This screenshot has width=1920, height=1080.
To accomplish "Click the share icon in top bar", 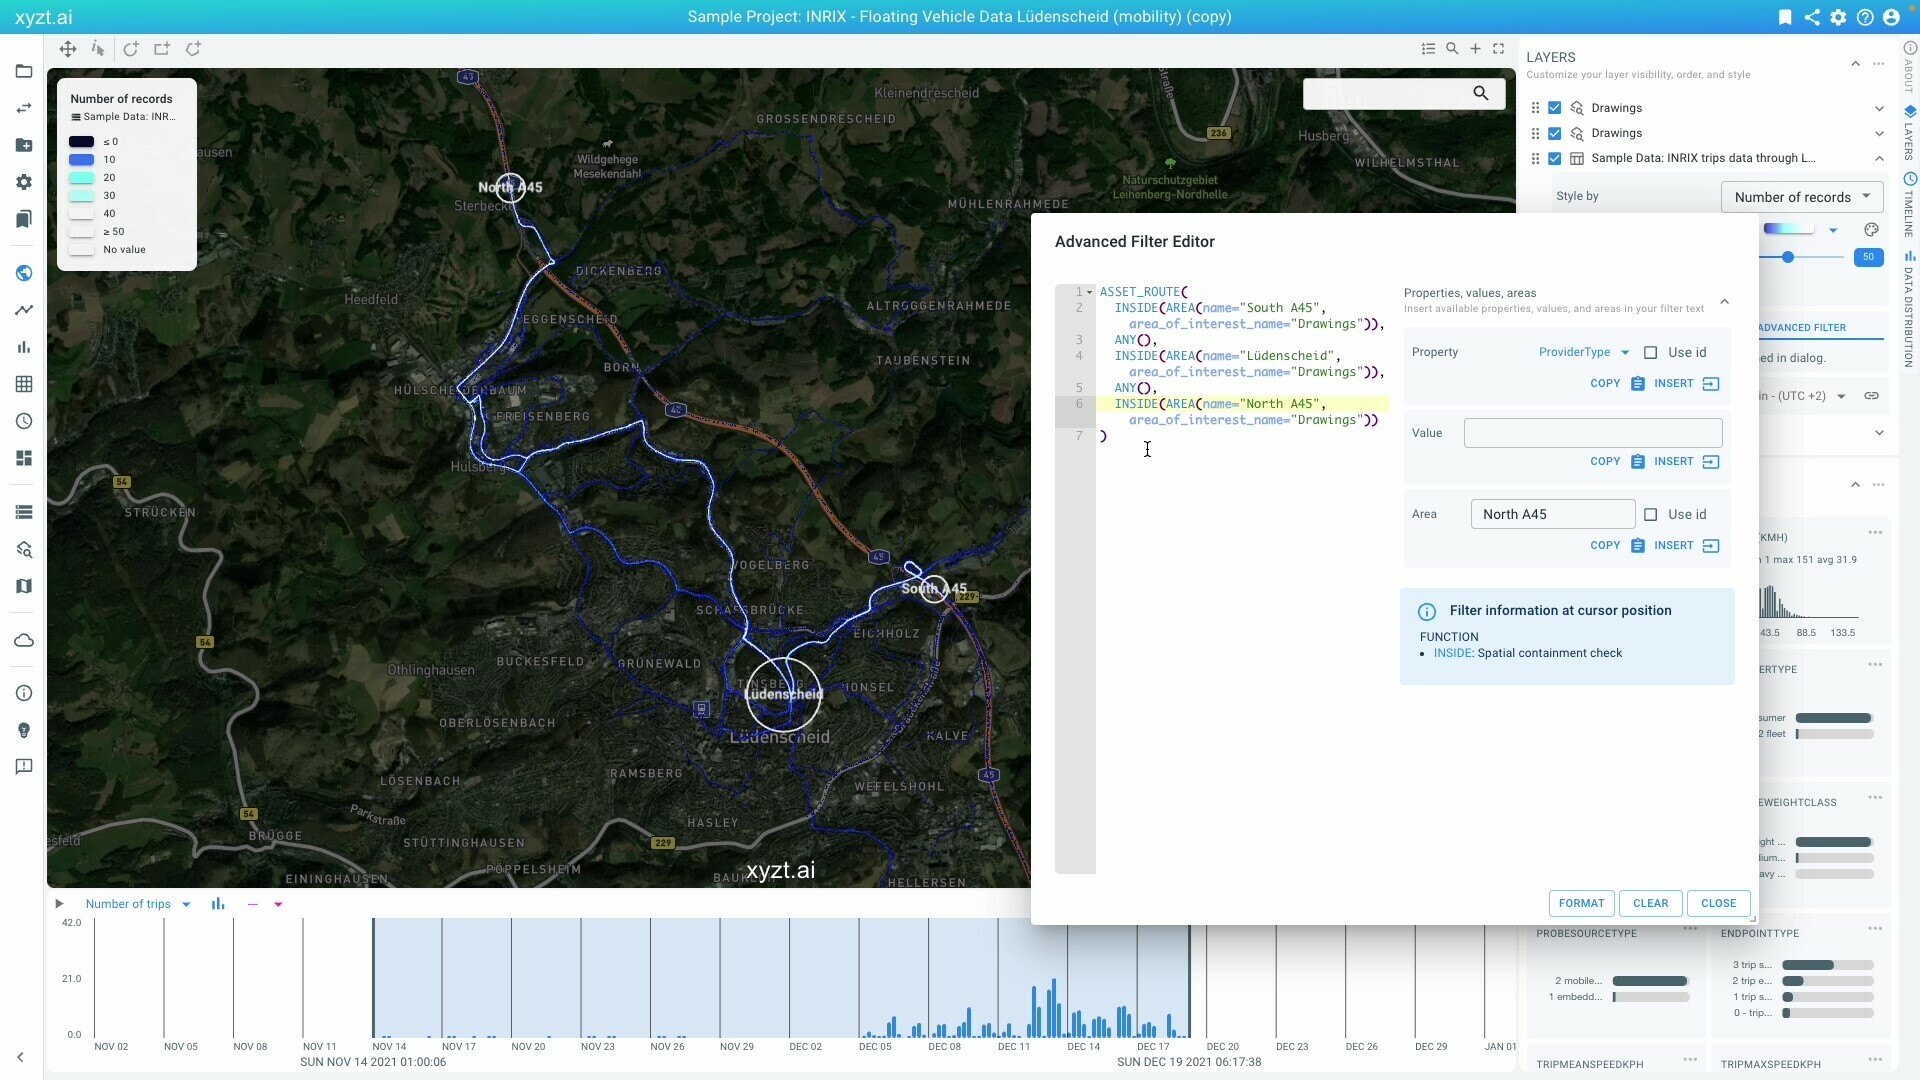I will (1812, 17).
